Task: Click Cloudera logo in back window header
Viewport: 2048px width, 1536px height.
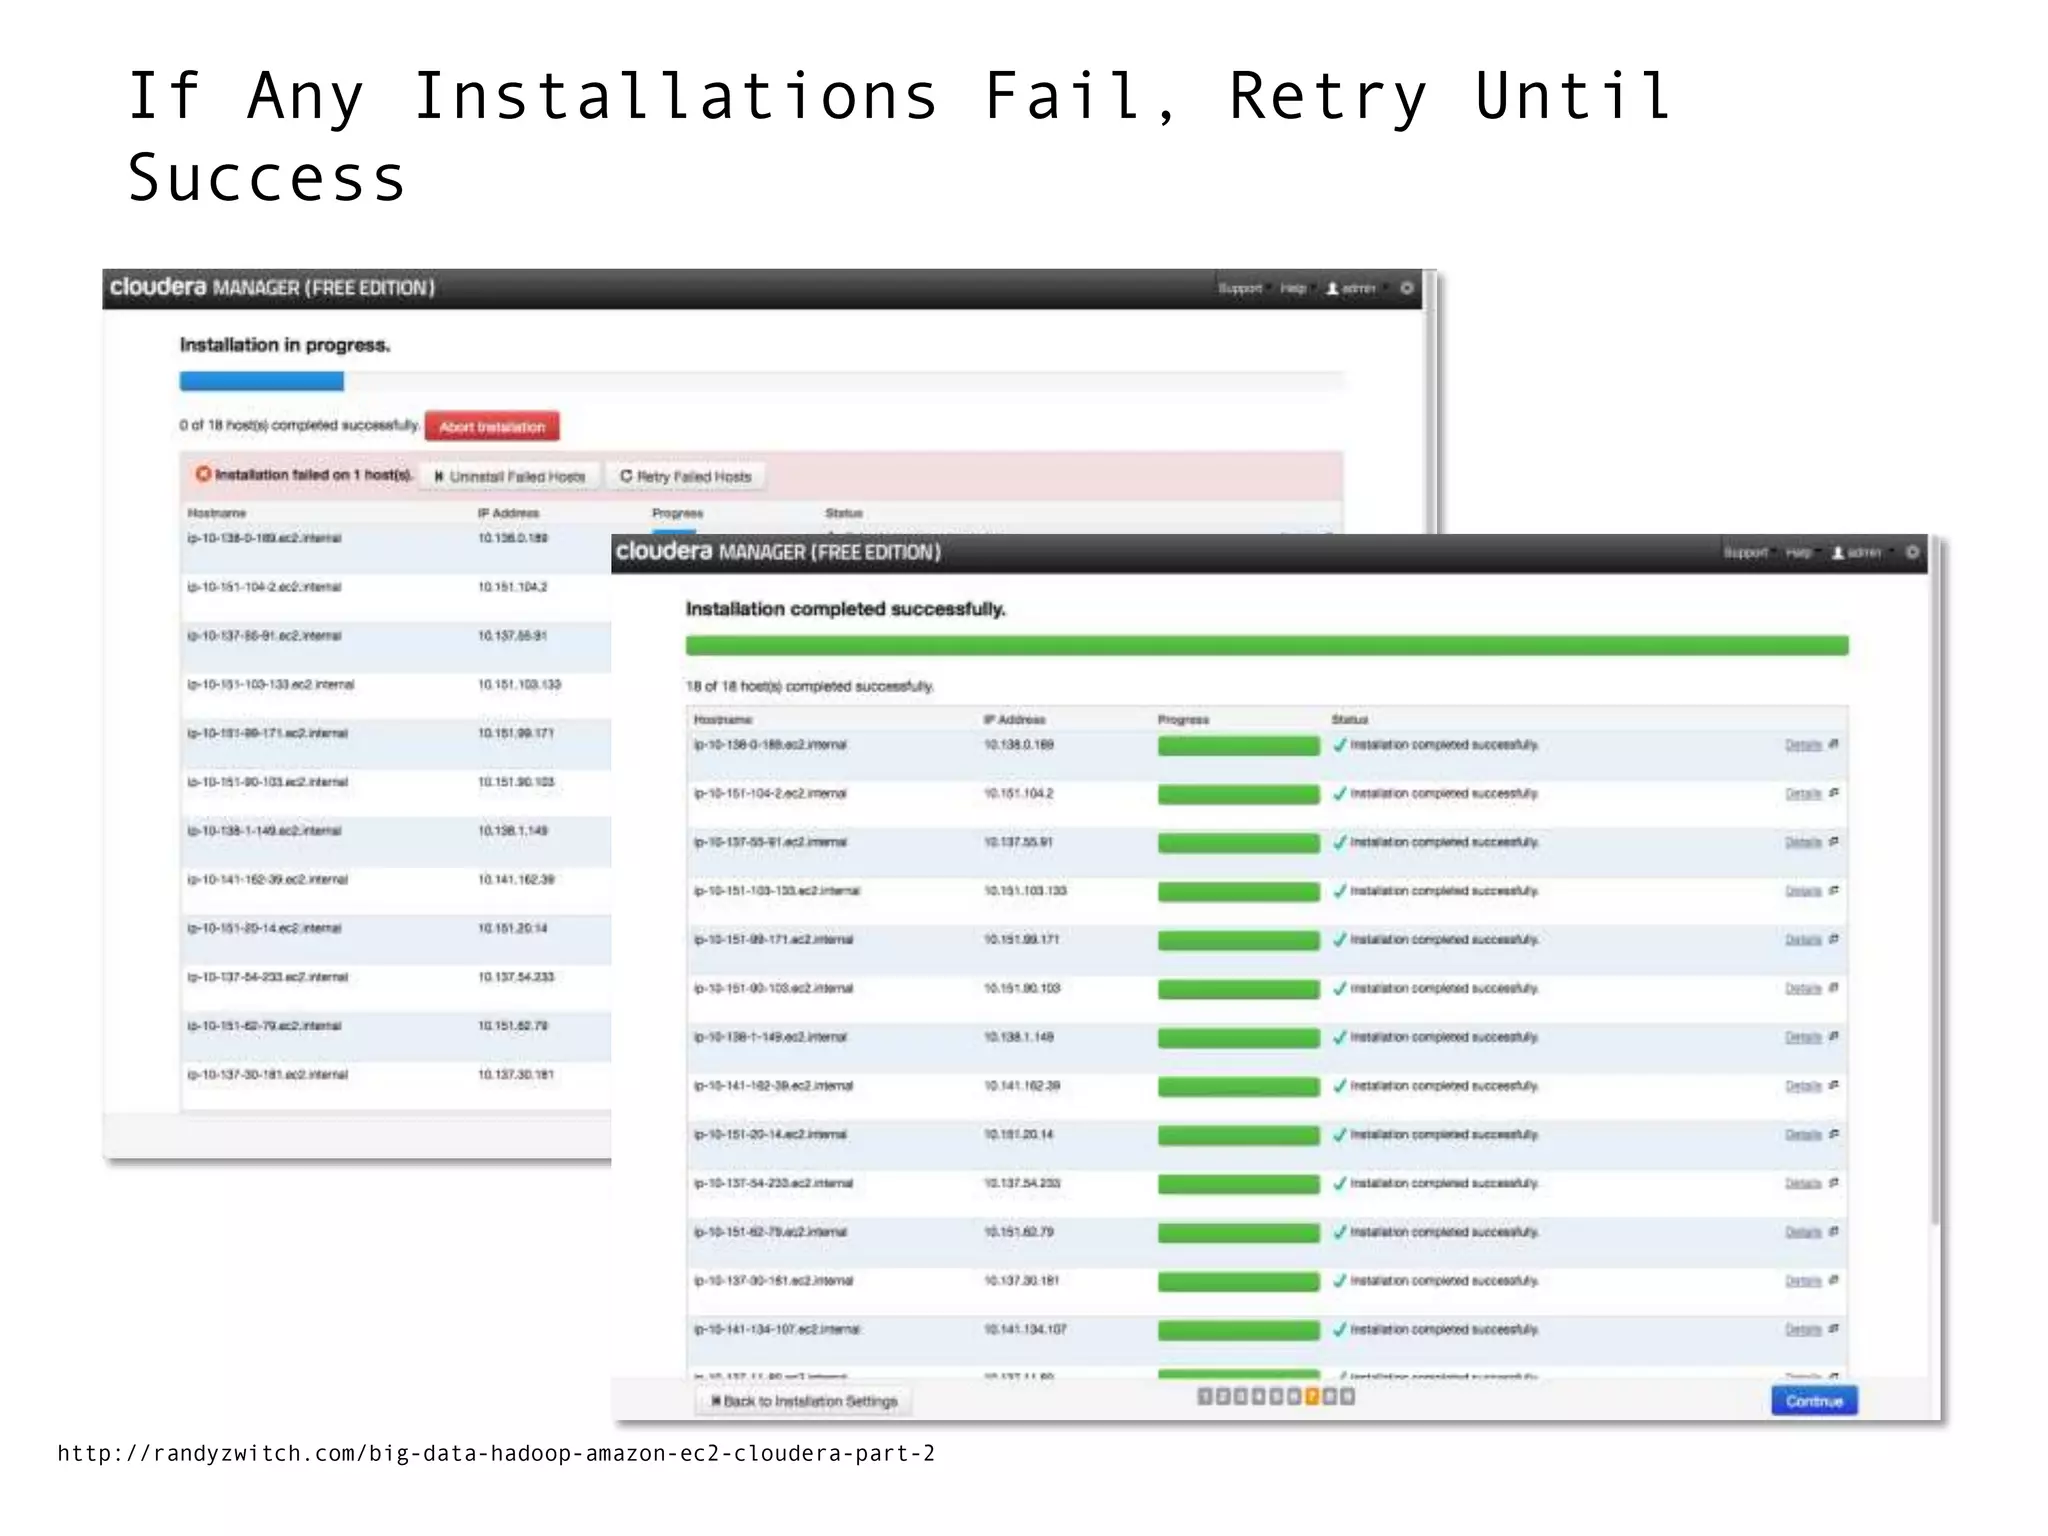Action: (158, 287)
